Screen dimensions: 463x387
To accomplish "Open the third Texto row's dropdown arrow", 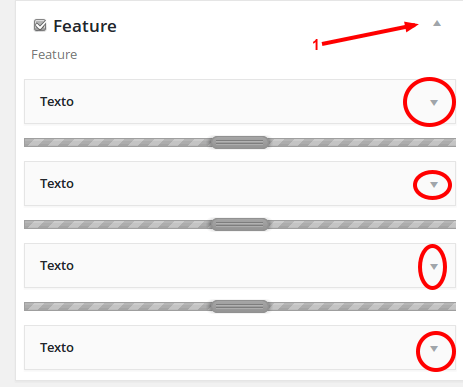I will coord(434,267).
